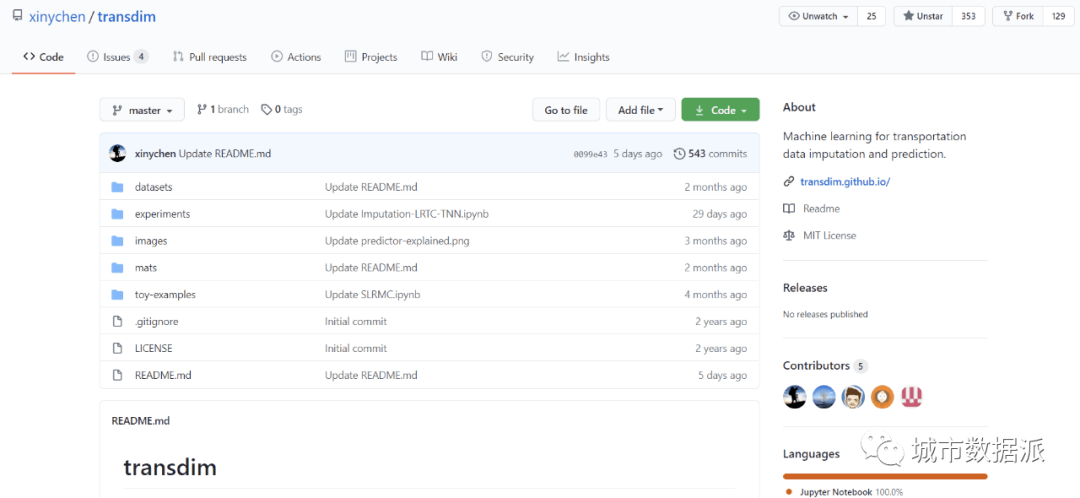Open the transdim.github.io website link
Image resolution: width=1080 pixels, height=498 pixels.
point(845,182)
